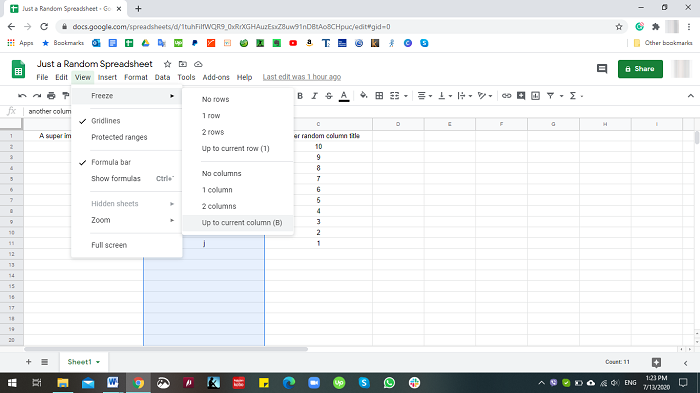Open the File menu
The image size is (700, 393).
click(42, 77)
